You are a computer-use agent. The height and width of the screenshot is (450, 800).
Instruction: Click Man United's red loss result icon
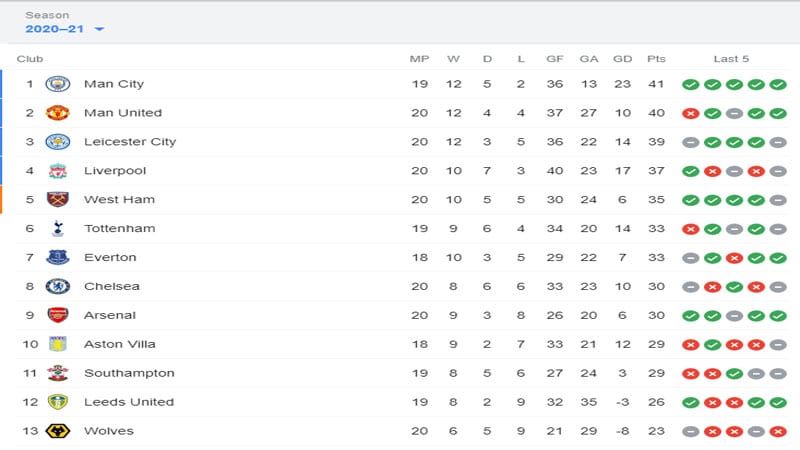pyautogui.click(x=690, y=113)
